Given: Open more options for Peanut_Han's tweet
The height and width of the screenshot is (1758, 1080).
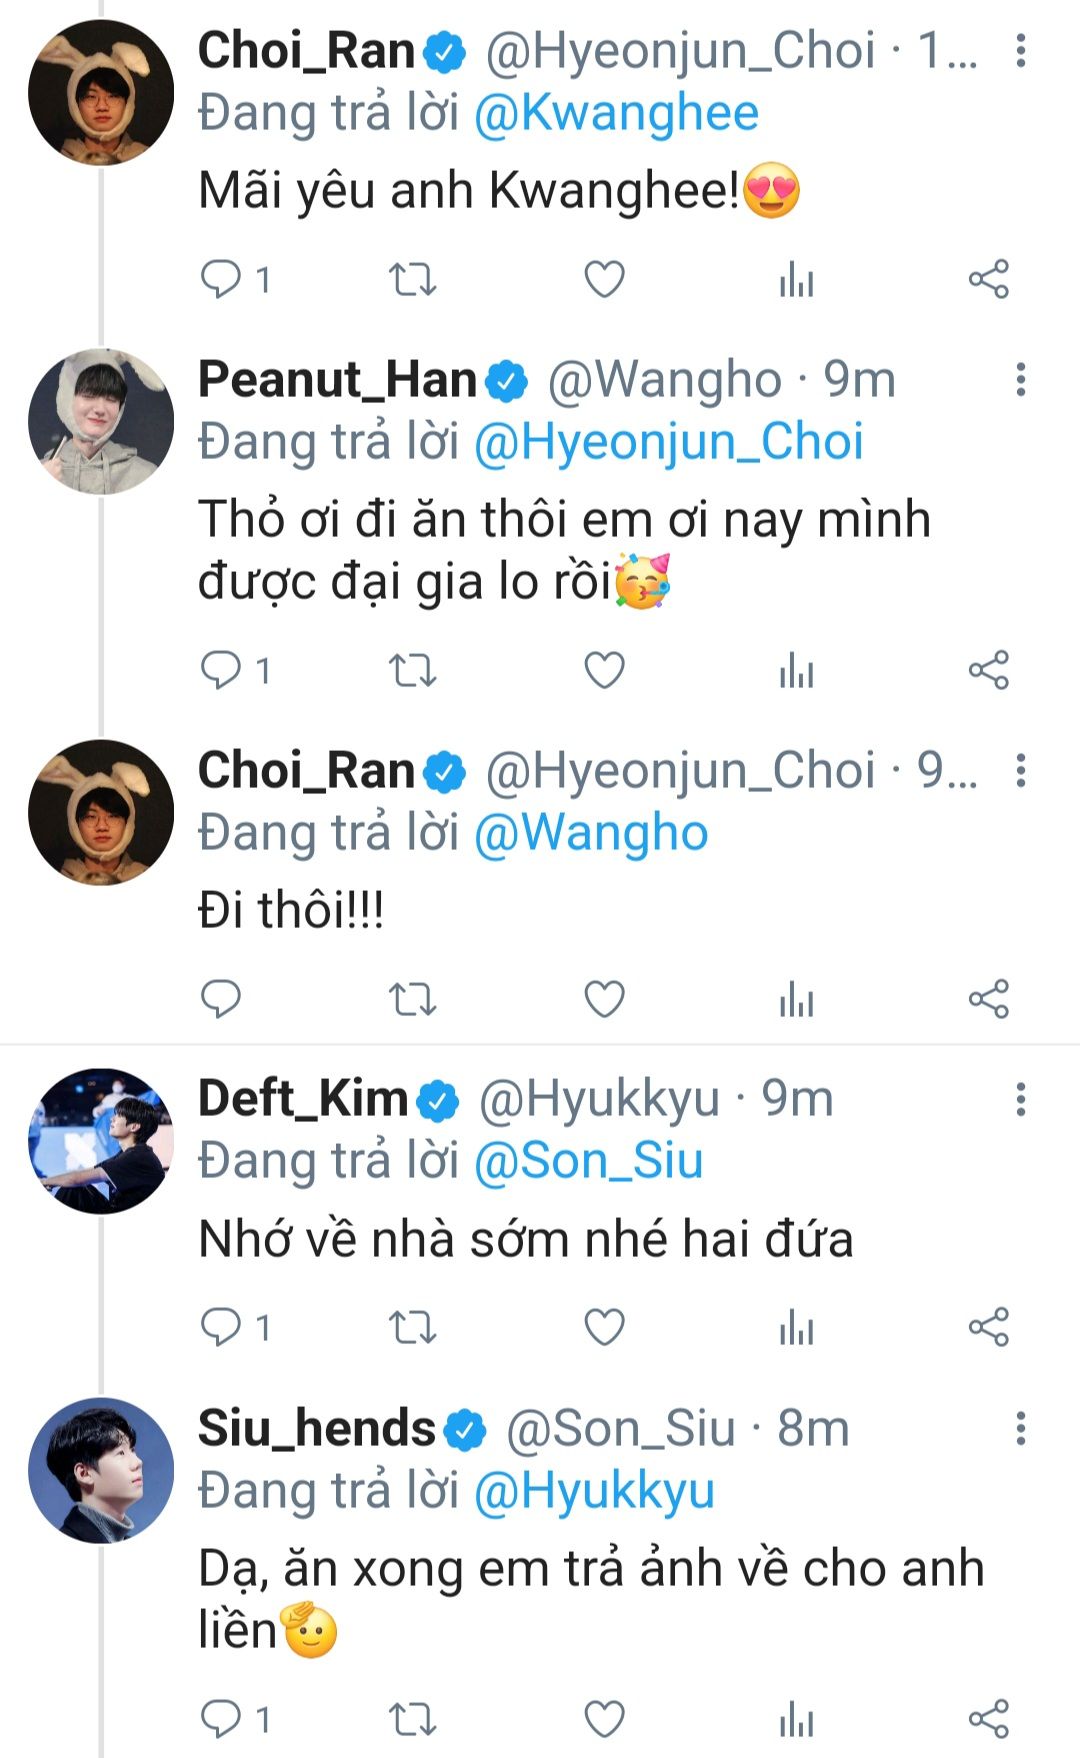Looking at the screenshot, I should pos(1020,380).
